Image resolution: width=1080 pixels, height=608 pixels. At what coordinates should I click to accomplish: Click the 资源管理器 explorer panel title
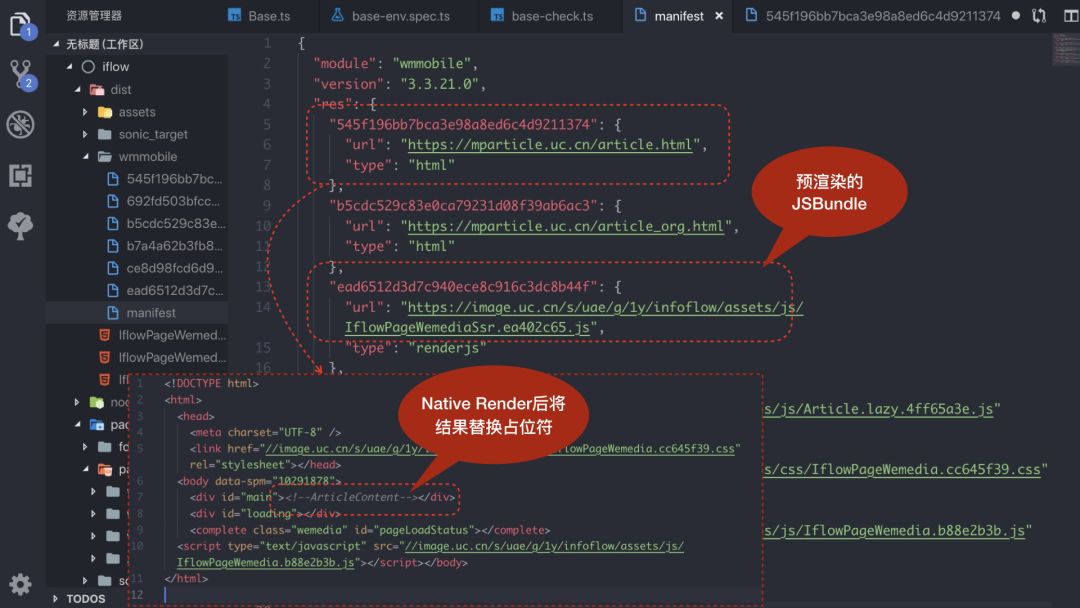point(94,15)
